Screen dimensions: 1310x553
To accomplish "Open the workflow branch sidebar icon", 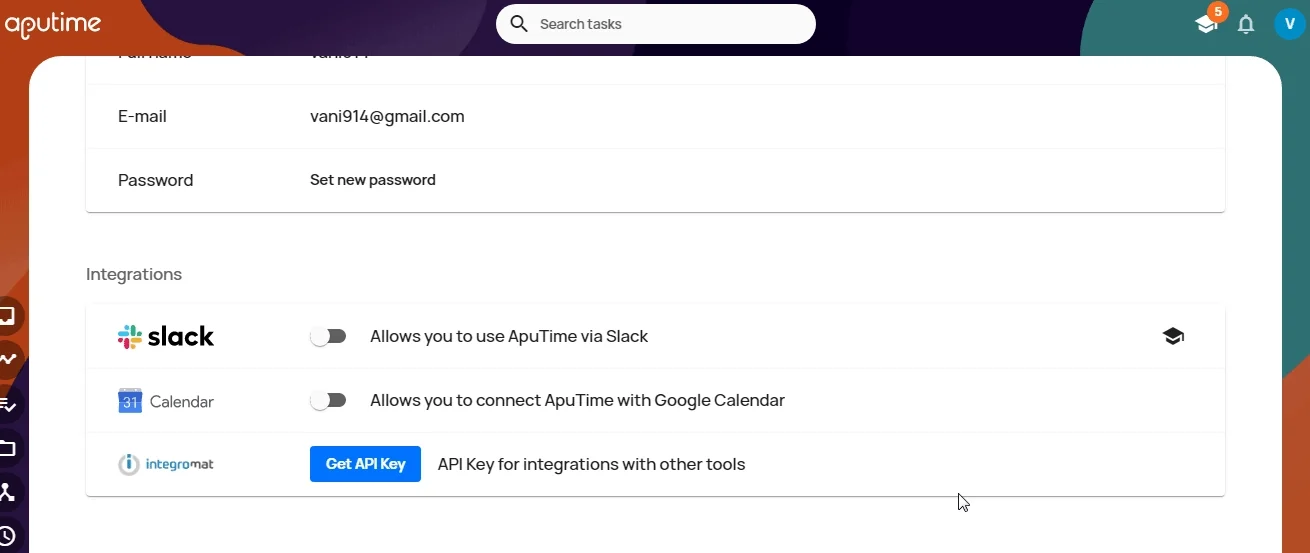I will 8,492.
